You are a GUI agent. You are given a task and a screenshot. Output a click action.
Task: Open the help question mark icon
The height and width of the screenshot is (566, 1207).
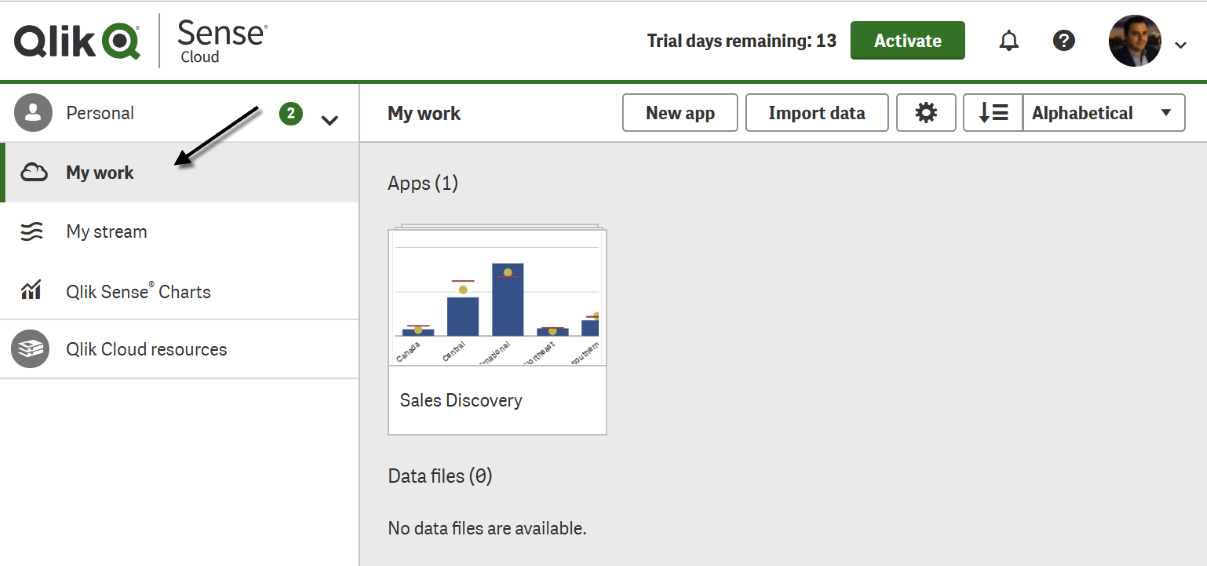pyautogui.click(x=1064, y=41)
